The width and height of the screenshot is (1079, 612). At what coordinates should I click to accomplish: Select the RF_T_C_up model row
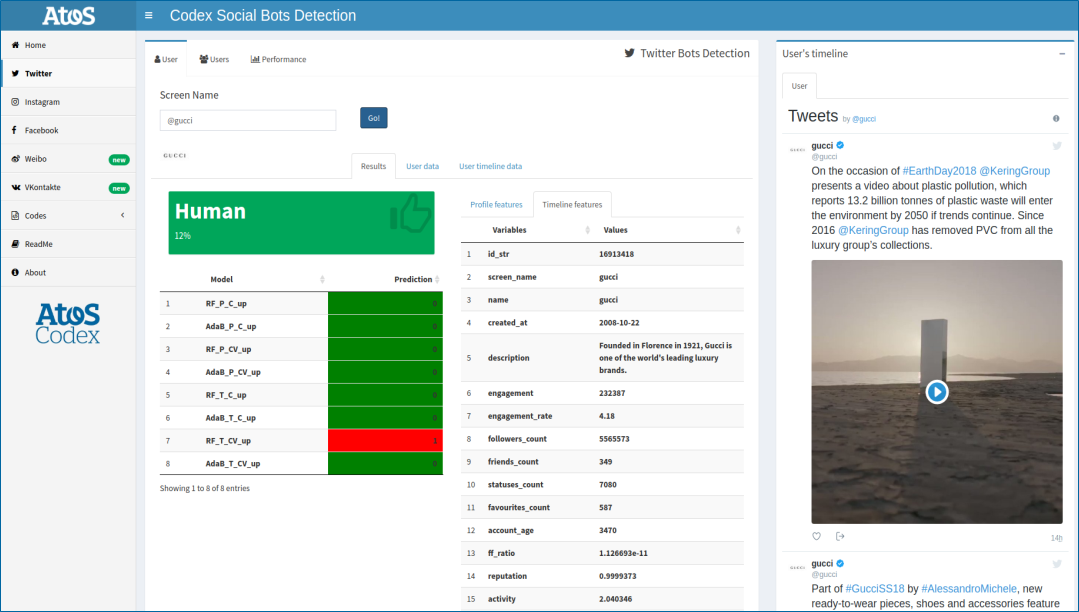coord(301,395)
